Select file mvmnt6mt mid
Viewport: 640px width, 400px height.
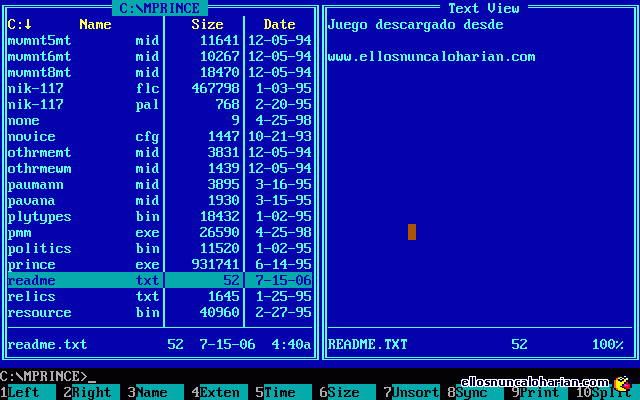coord(160,56)
